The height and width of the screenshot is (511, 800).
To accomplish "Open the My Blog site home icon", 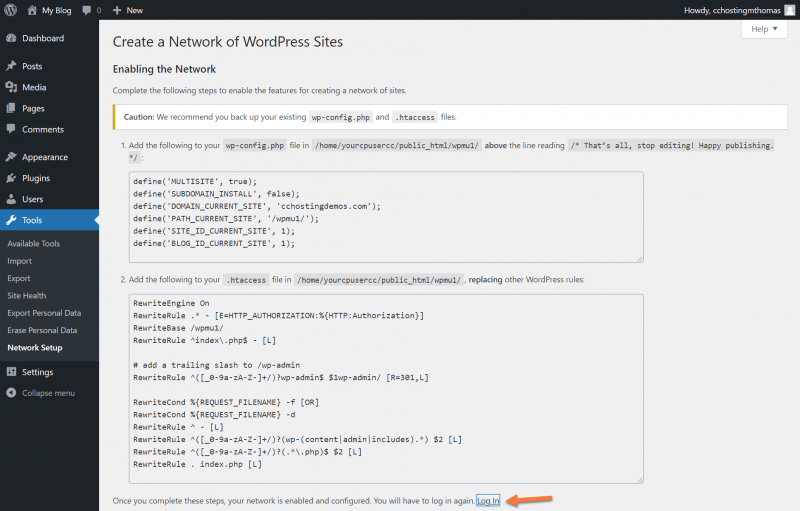I will pos(32,10).
